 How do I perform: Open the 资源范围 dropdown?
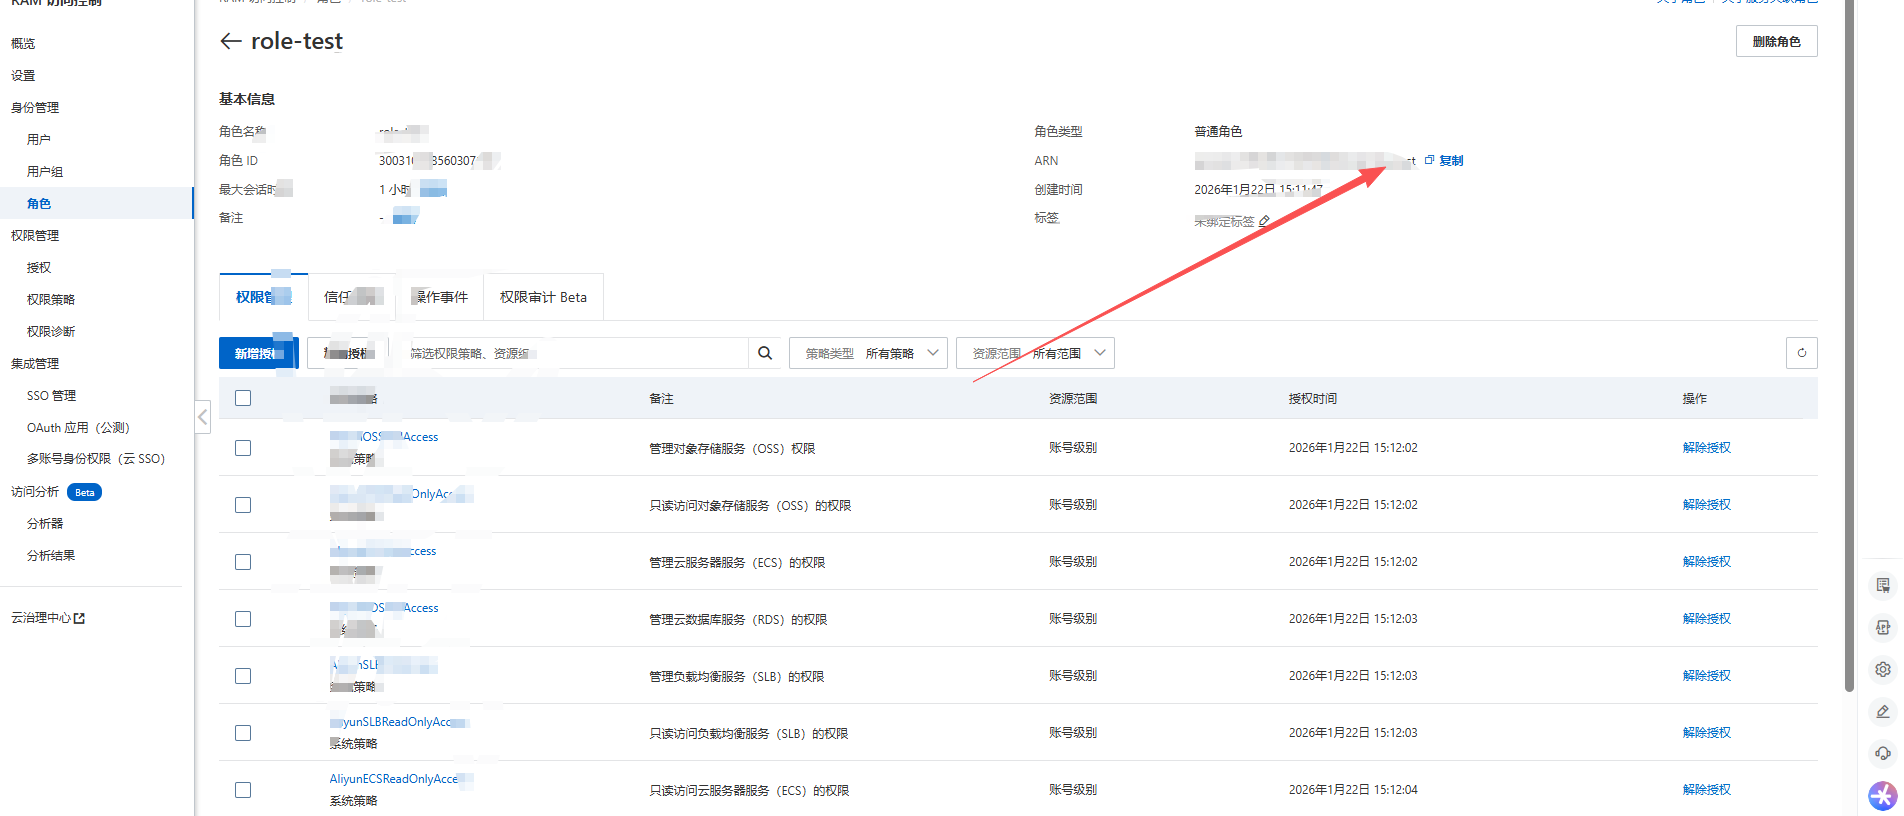1035,353
